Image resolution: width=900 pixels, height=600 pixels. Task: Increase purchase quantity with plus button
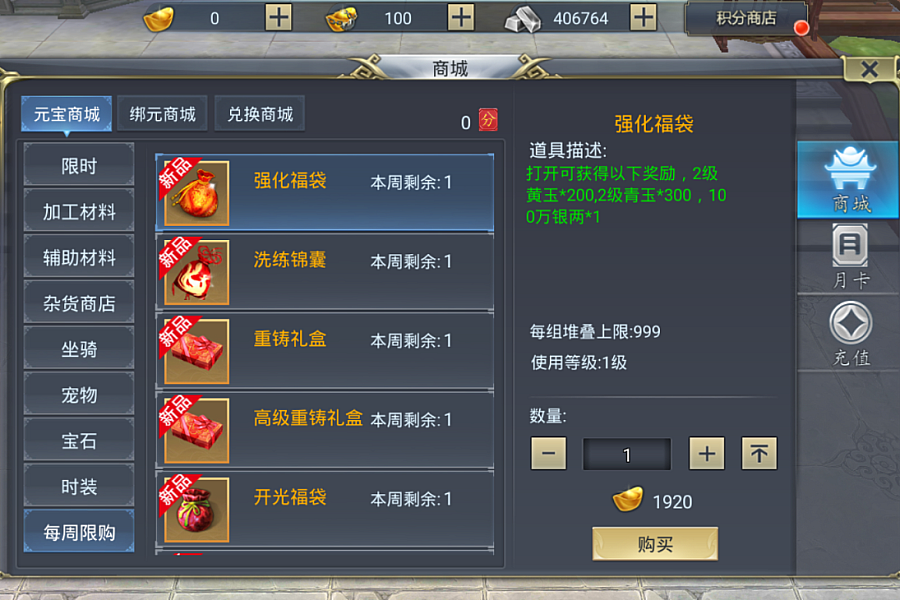(x=707, y=454)
